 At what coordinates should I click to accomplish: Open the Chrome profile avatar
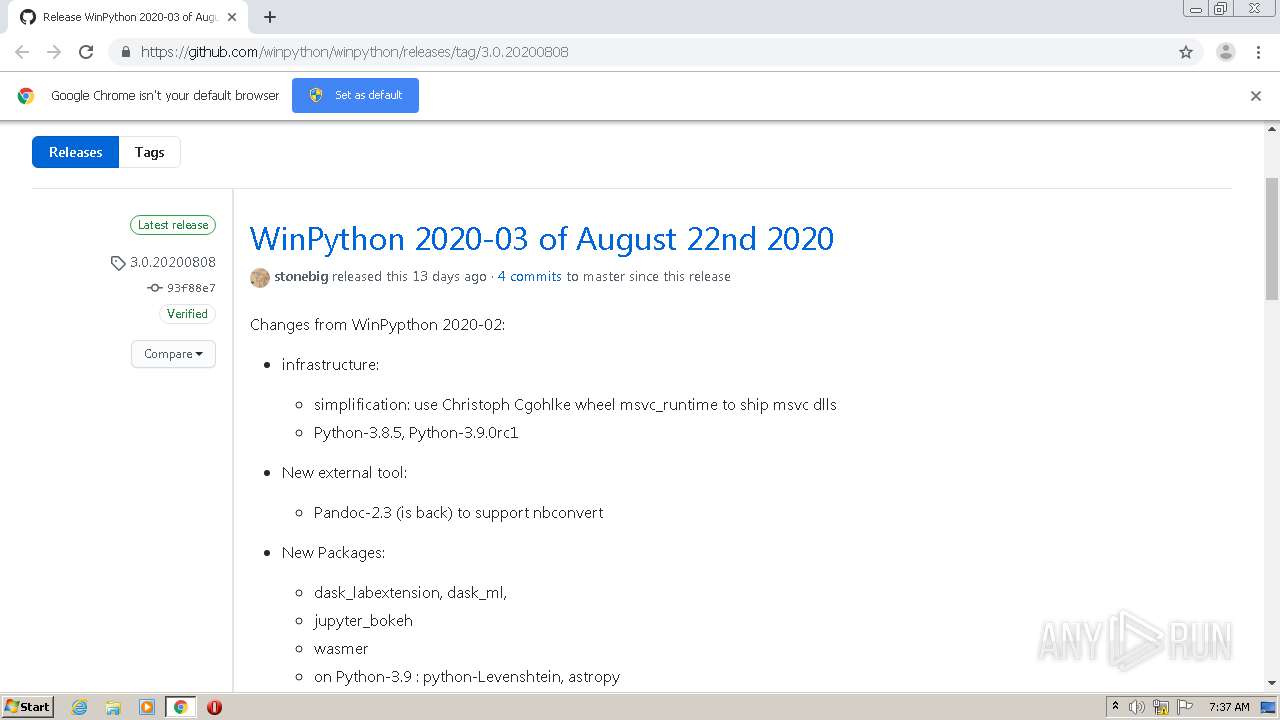pyautogui.click(x=1226, y=52)
